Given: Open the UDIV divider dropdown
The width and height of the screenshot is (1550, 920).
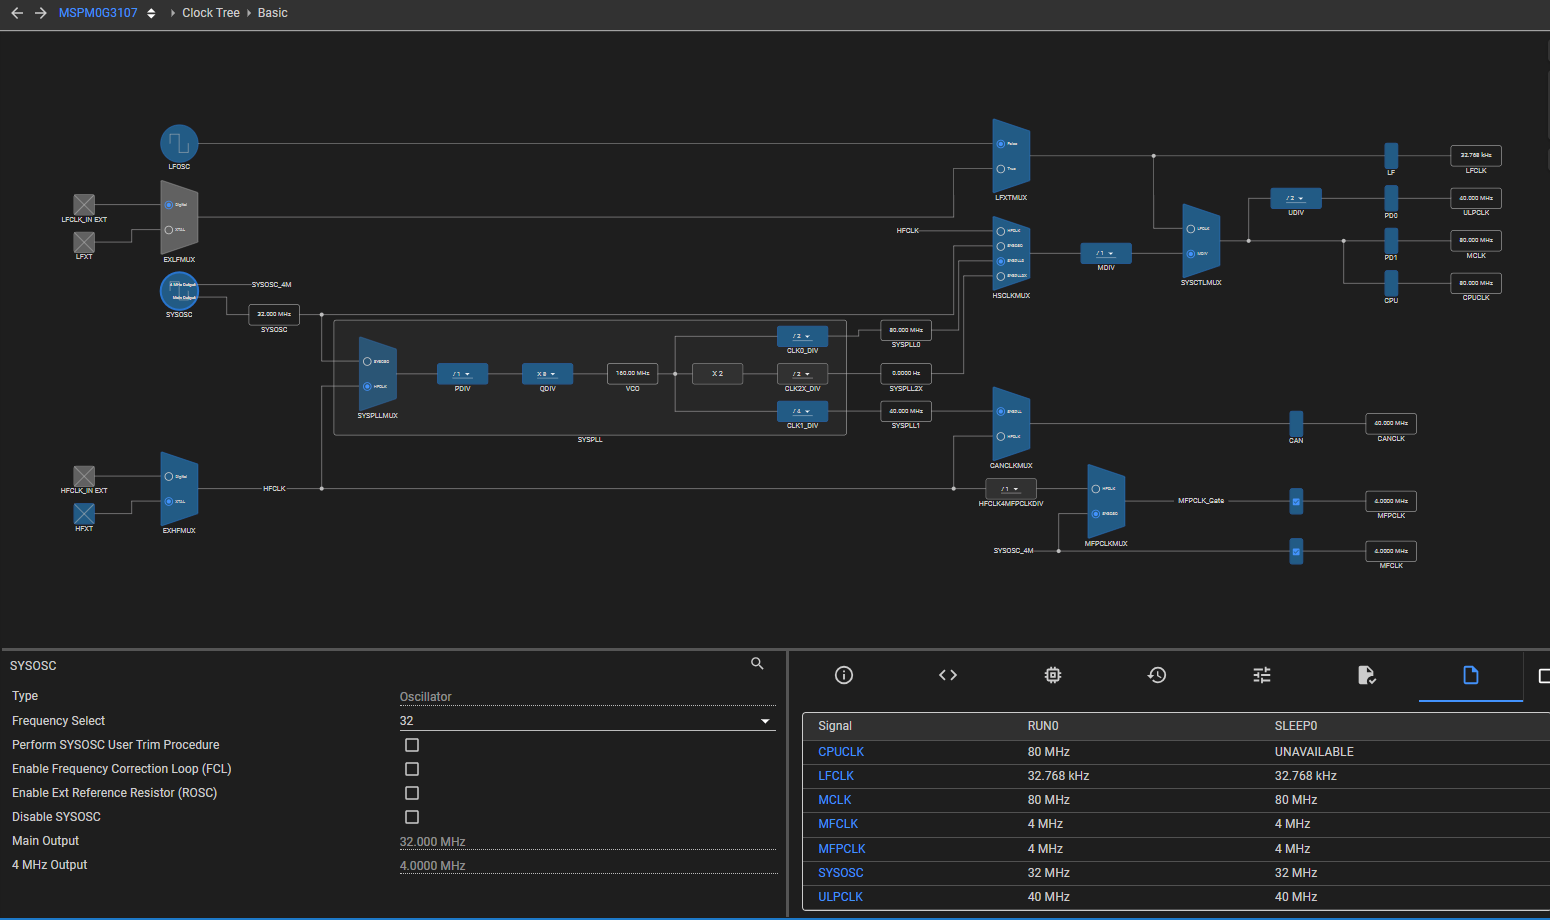Looking at the screenshot, I should click(x=1296, y=198).
